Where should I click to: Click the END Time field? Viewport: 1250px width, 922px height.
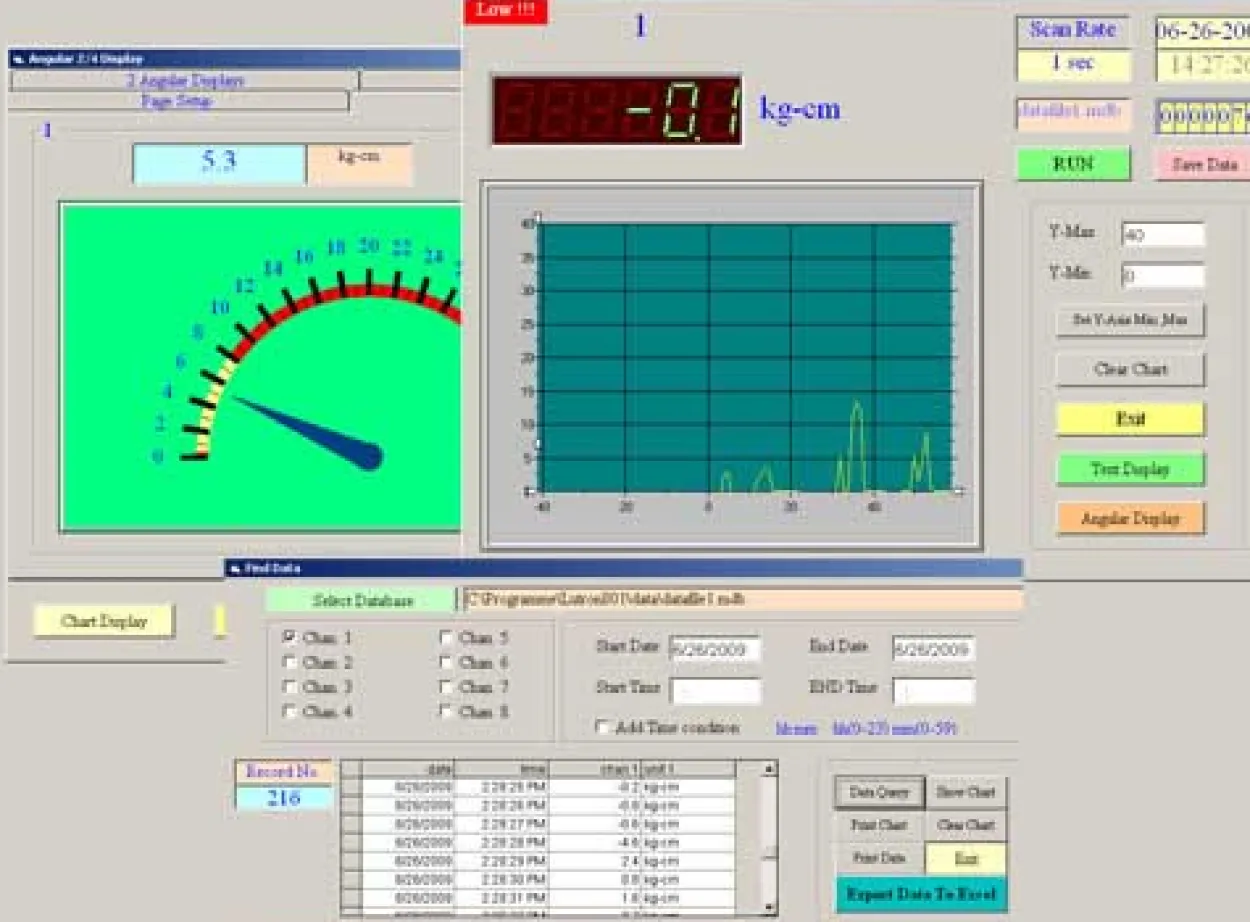point(934,691)
